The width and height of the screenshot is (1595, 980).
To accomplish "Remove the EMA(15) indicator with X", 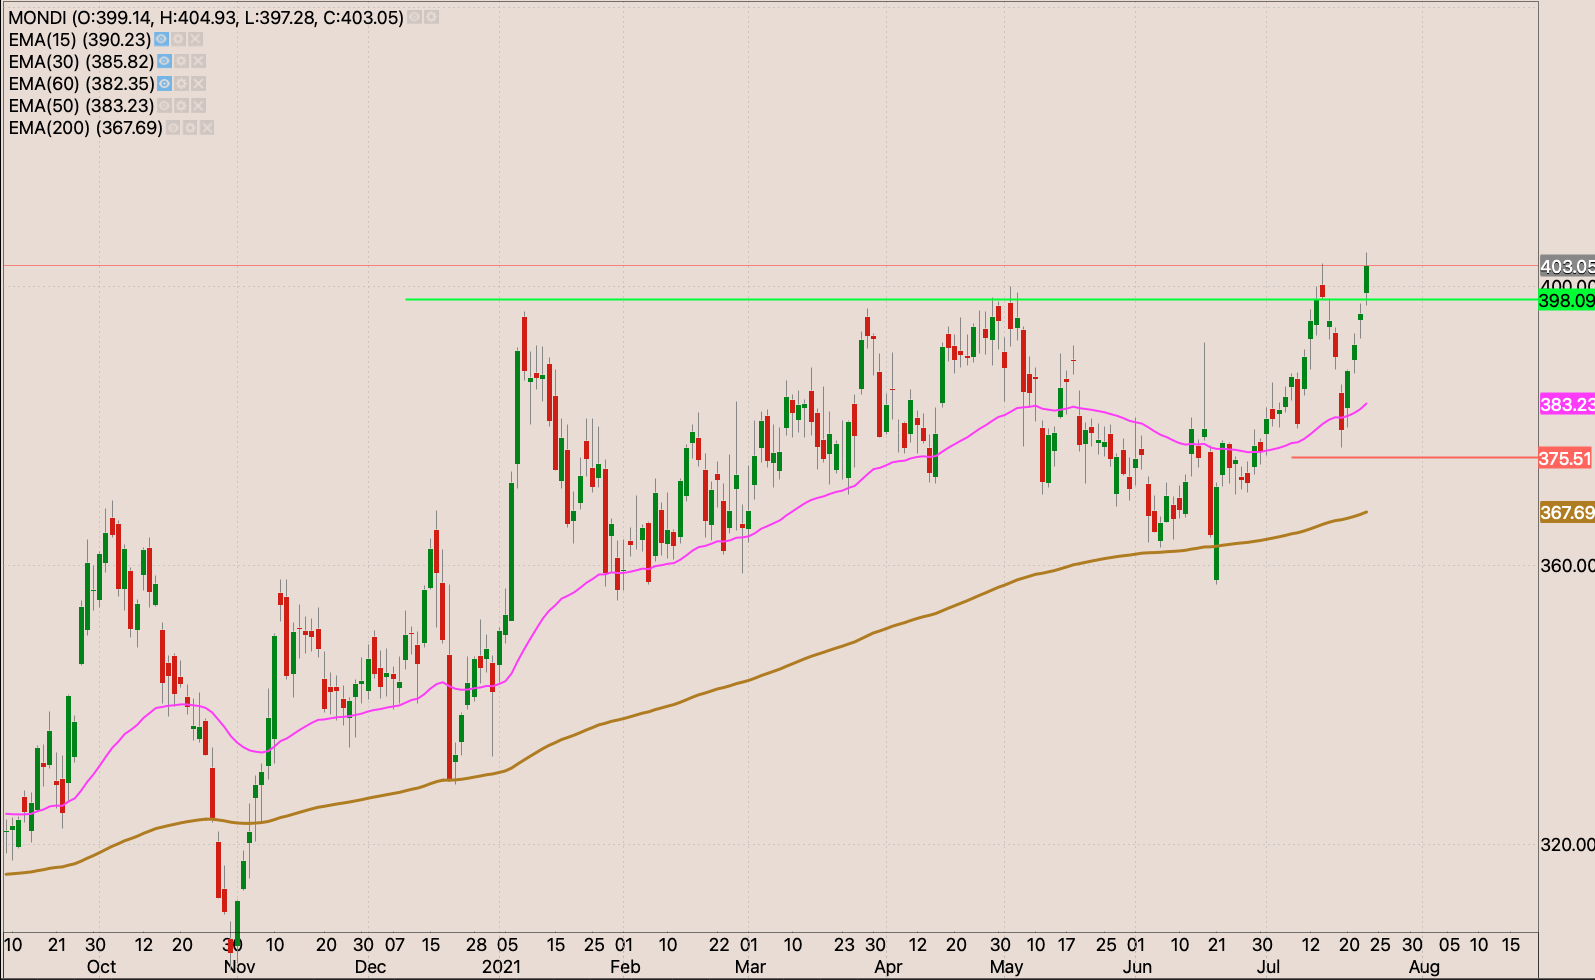I will click(195, 39).
